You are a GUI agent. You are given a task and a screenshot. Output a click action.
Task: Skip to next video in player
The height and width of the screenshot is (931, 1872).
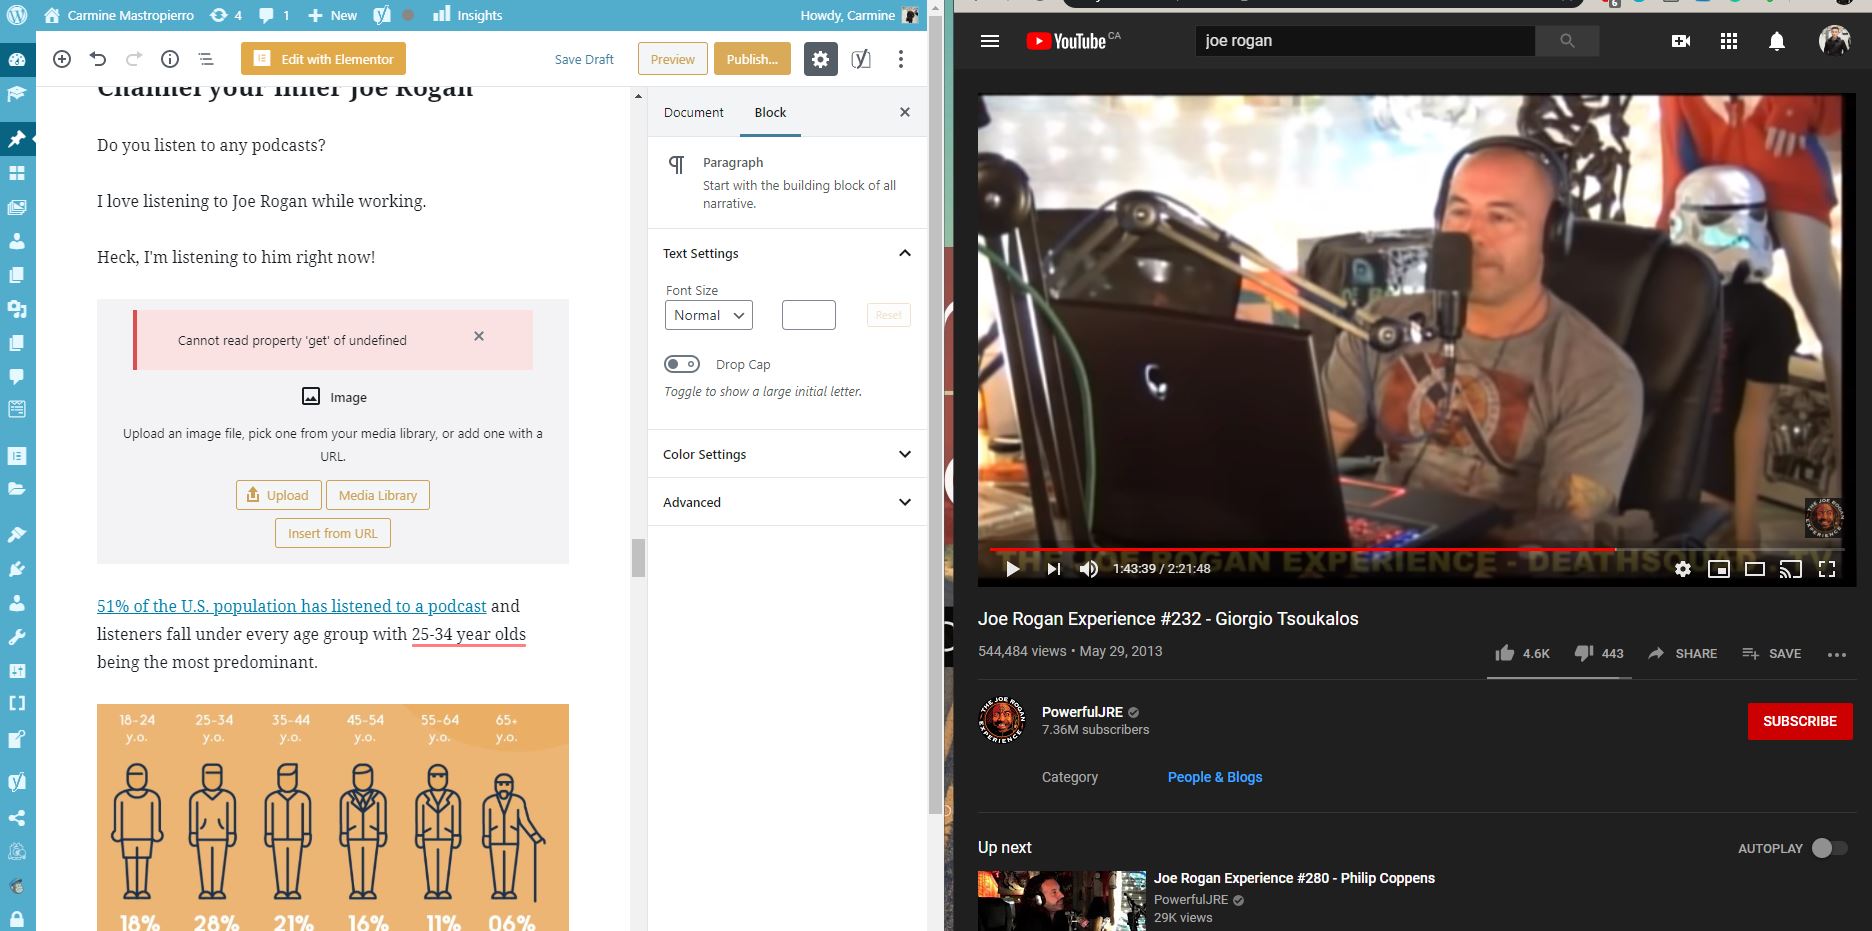pos(1053,568)
